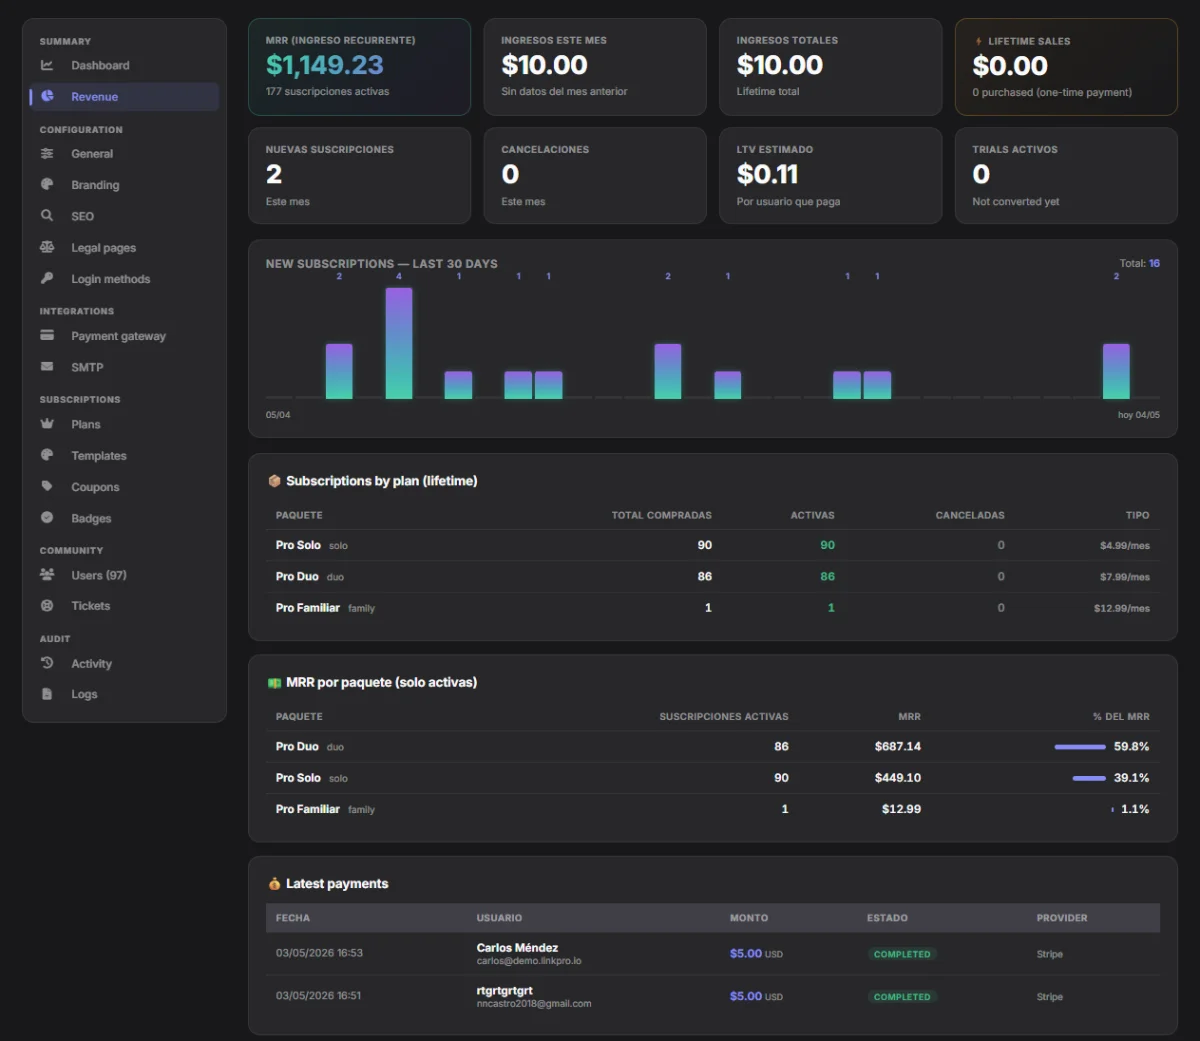Click the tallest chart bar labeled 4
The height and width of the screenshot is (1041, 1200).
(x=399, y=343)
